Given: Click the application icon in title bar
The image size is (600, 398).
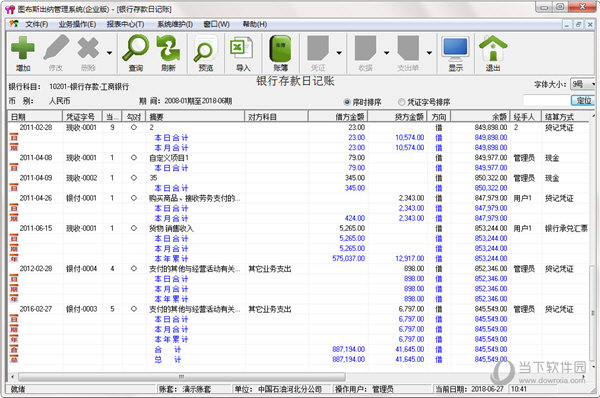Looking at the screenshot, I should [x=10, y=9].
